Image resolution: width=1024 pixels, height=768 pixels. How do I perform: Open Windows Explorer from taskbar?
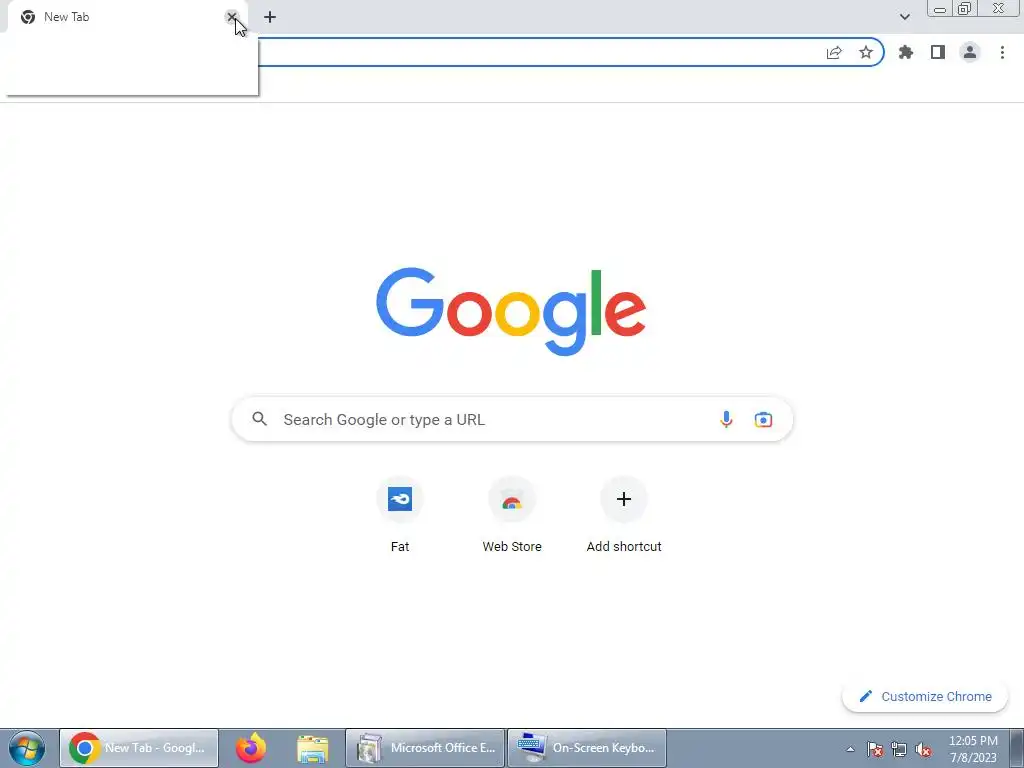[313, 748]
